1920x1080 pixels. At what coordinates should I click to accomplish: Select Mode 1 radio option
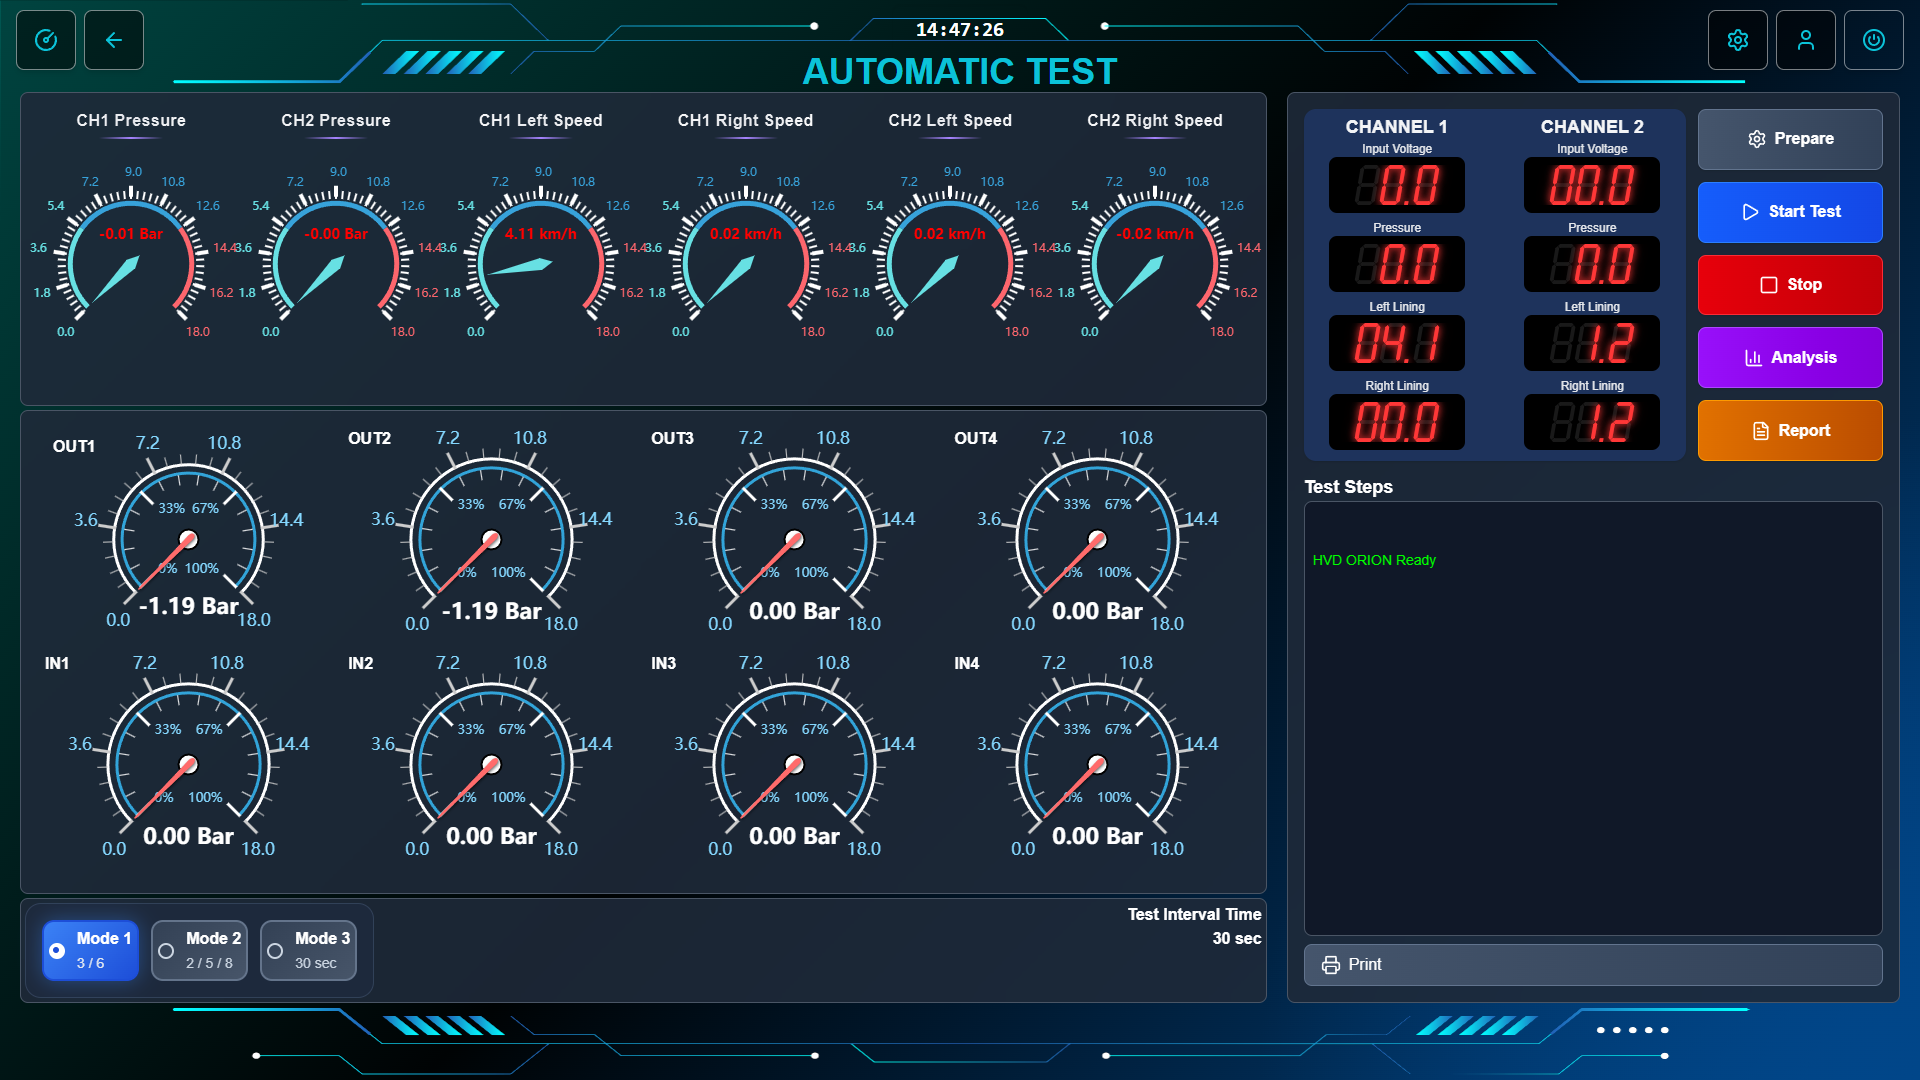tap(90, 951)
